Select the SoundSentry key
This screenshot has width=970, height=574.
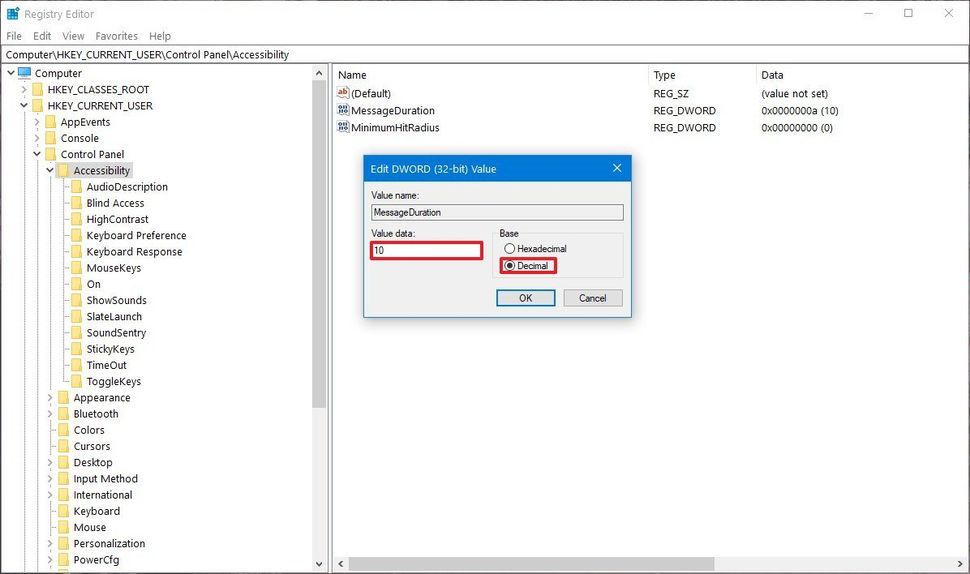pos(116,333)
